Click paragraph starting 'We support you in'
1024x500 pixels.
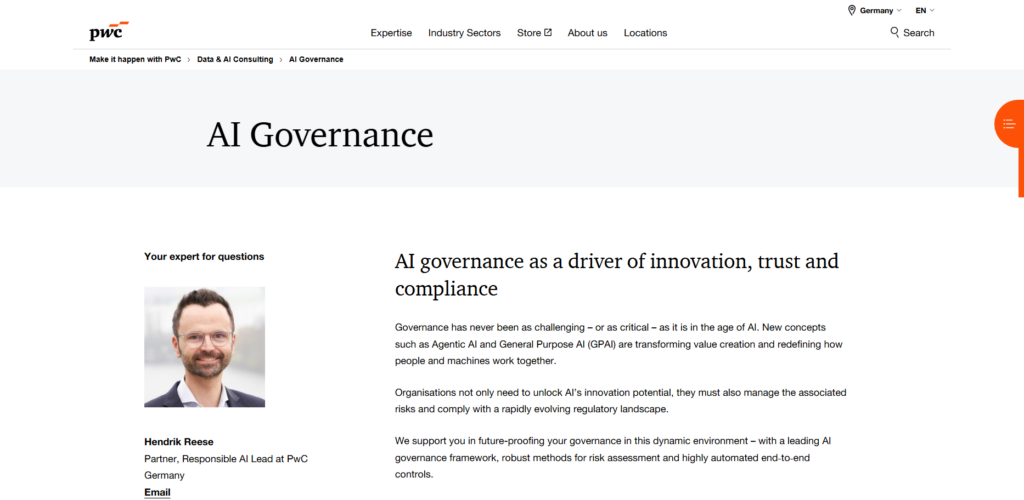[613, 458]
